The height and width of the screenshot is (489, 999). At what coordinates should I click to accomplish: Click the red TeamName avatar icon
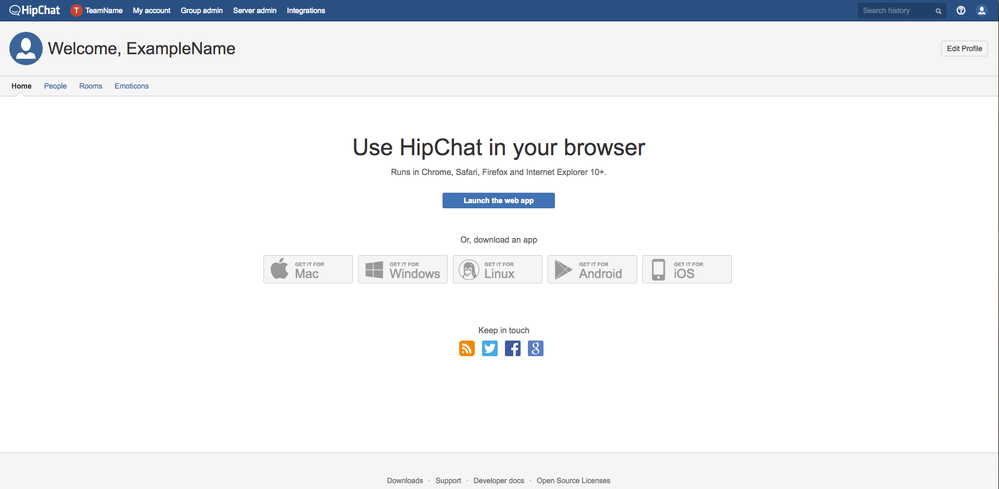76,10
